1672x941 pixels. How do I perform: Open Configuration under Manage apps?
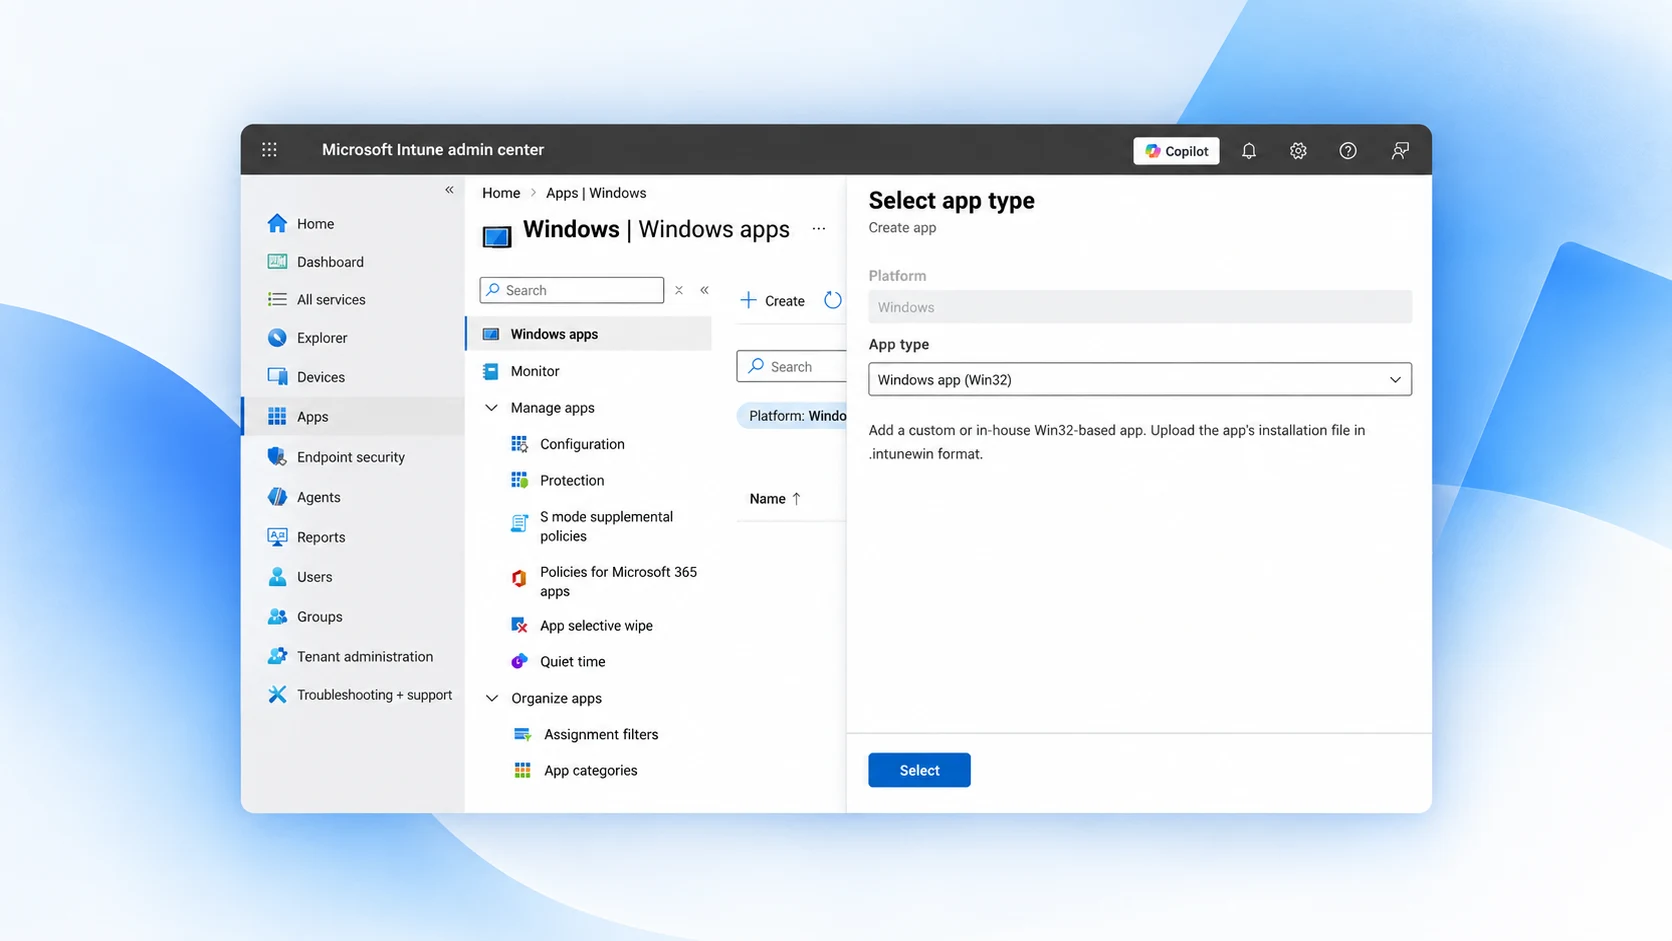point(568,444)
